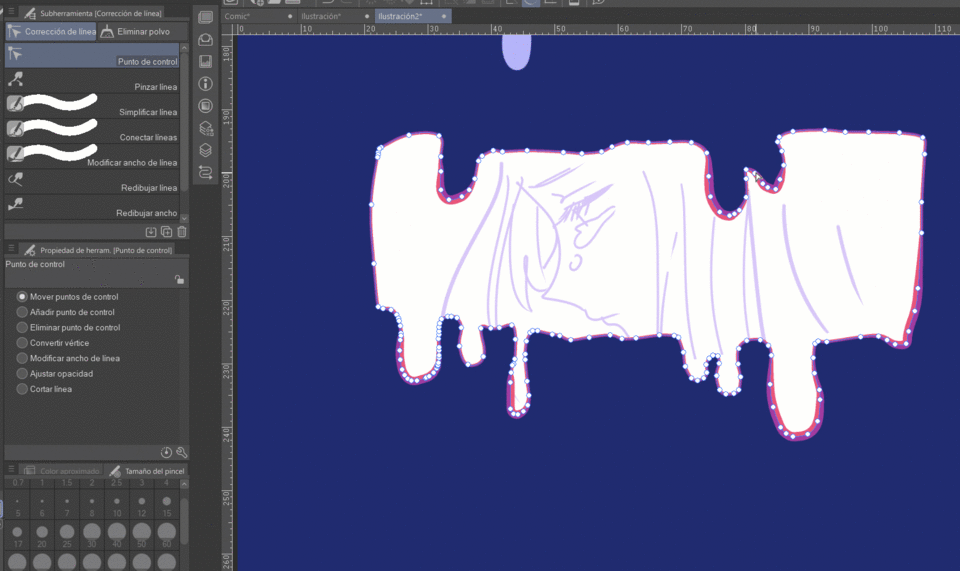The image size is (960, 571).
Task: Choose brush size 10 preset
Action: (117, 506)
